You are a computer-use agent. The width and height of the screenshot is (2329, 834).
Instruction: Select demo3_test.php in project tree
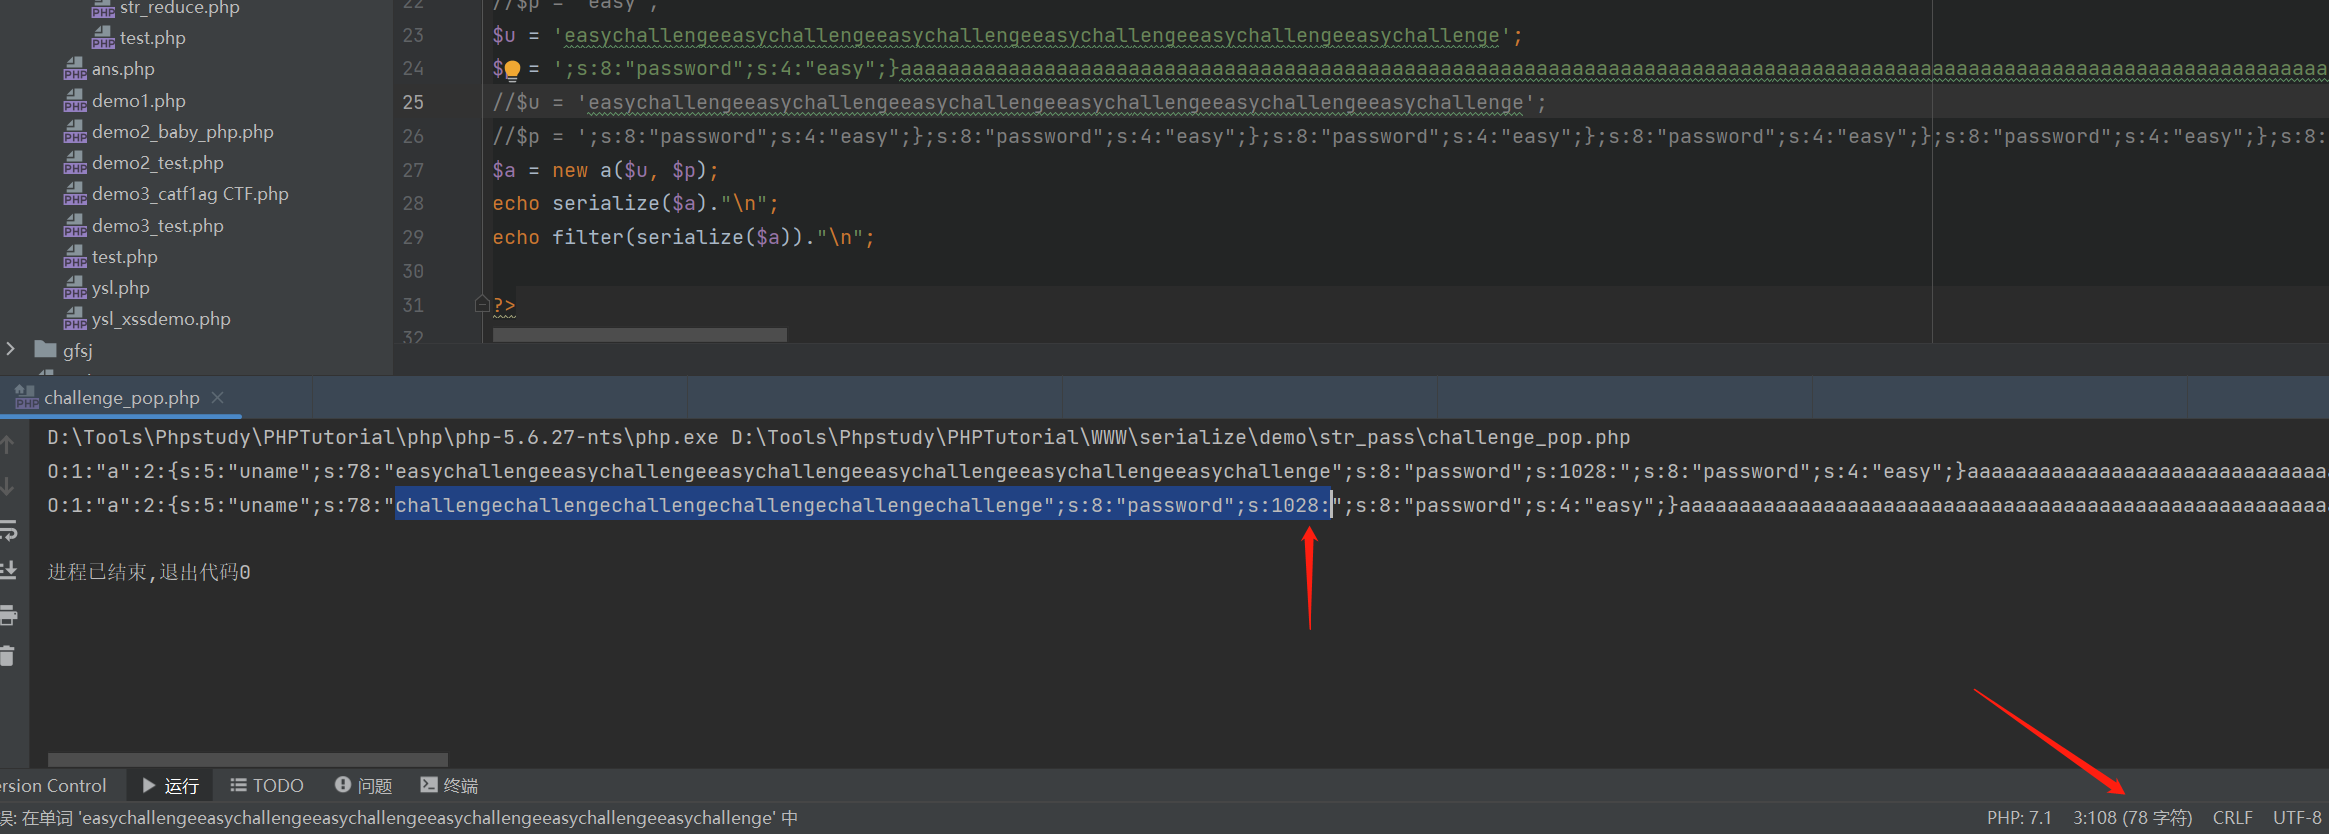(x=158, y=226)
